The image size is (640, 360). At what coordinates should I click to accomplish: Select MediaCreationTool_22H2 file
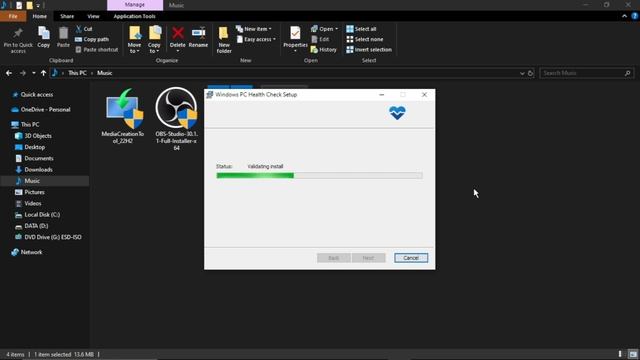coord(122,116)
